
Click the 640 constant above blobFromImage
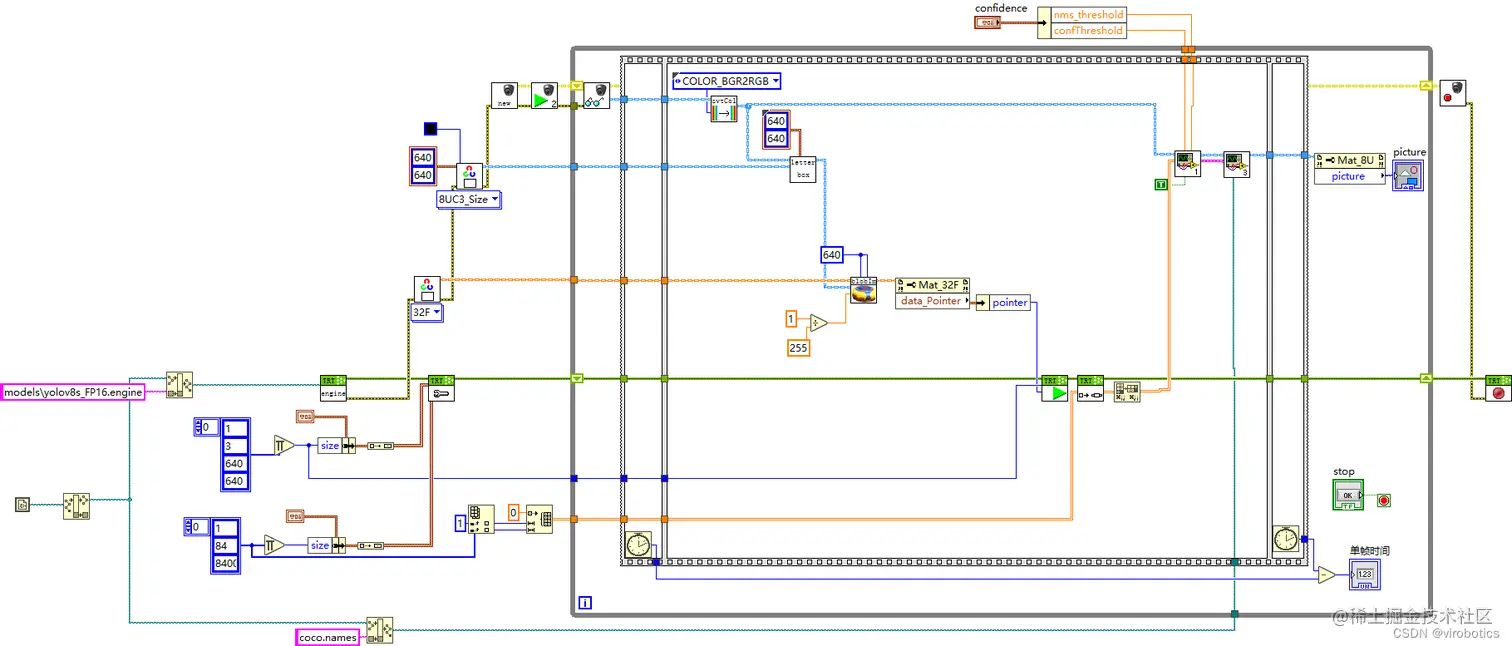click(x=832, y=255)
